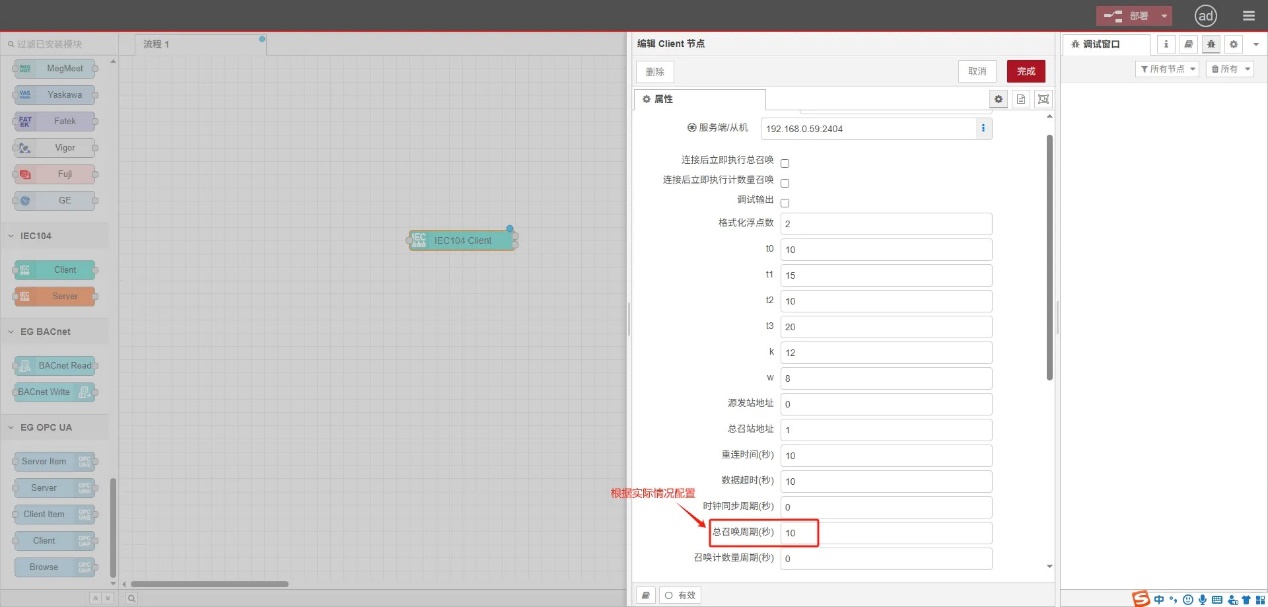Click the 完成 button to finish editing
Viewport: 1268px width, 607px height.
coord(1026,71)
